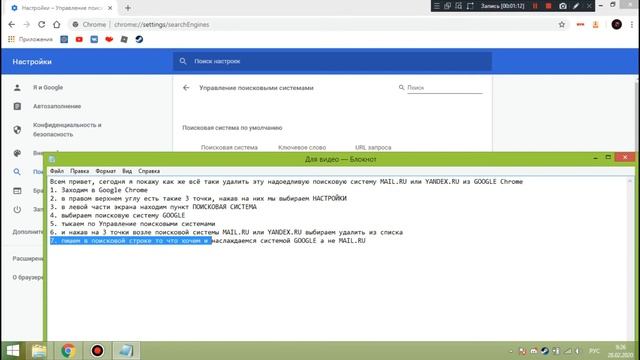Open the red heart bookmark
Screen dimensions: 640x360
coord(109,39)
